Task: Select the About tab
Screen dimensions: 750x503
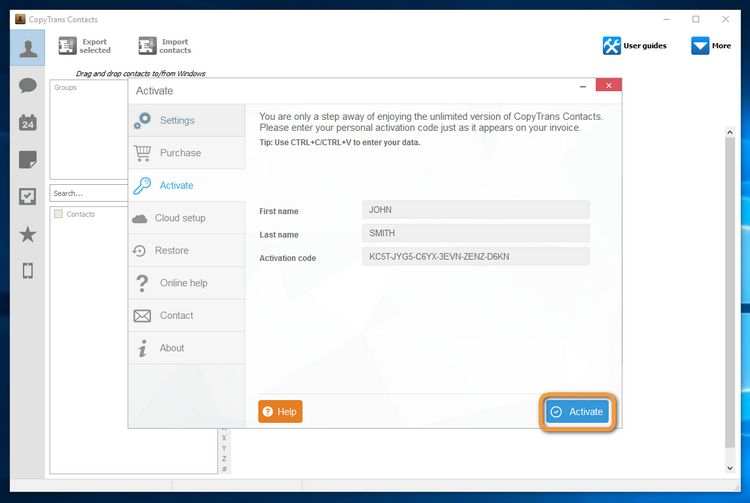Action: 187,348
